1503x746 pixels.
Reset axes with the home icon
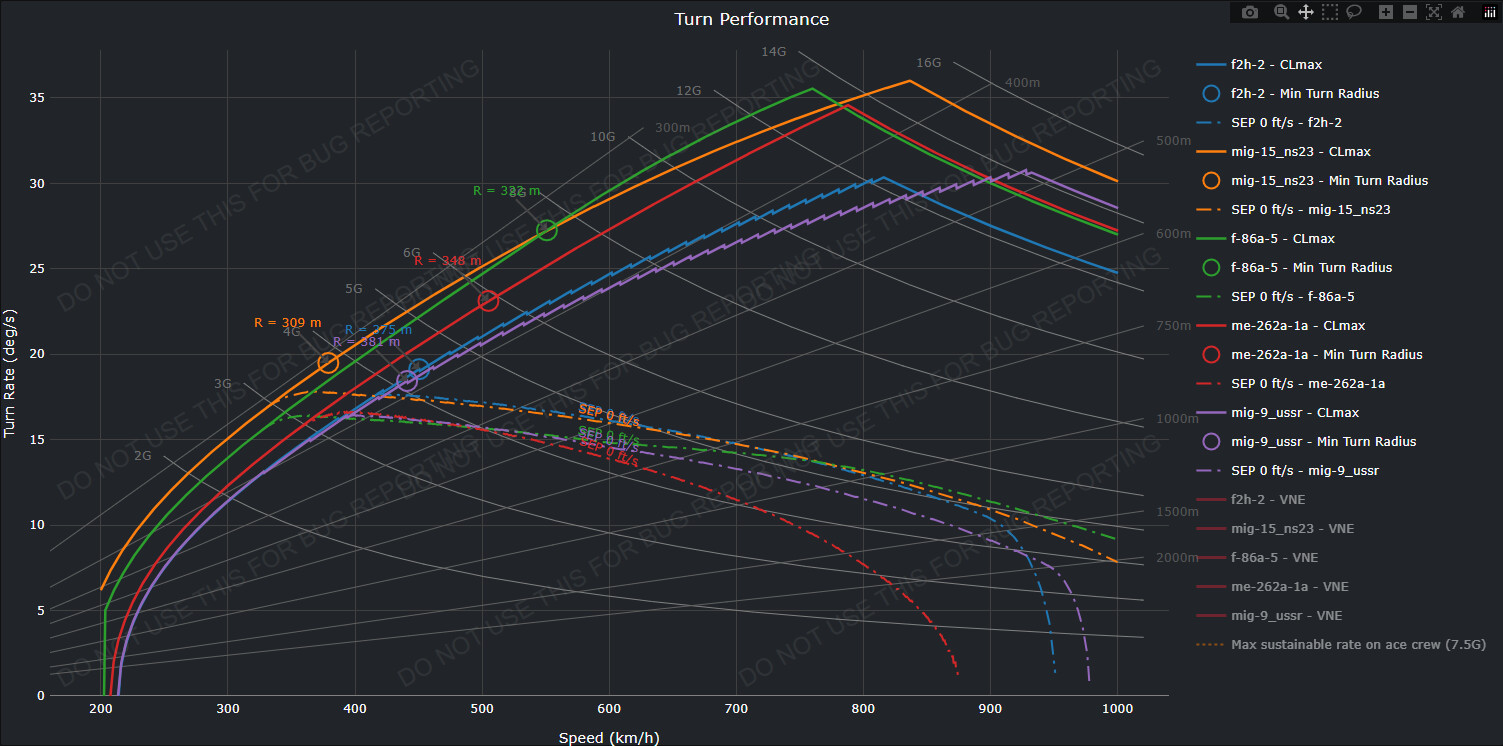coord(1458,12)
